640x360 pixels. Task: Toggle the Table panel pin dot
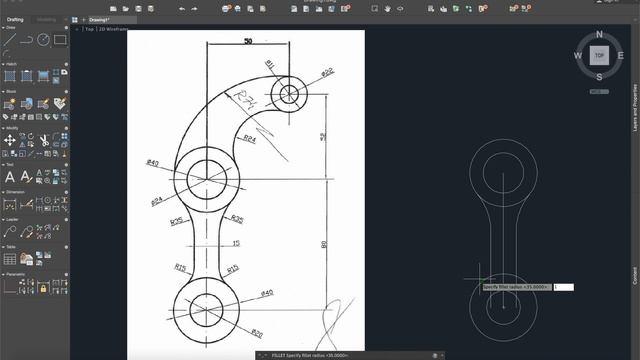click(66, 247)
